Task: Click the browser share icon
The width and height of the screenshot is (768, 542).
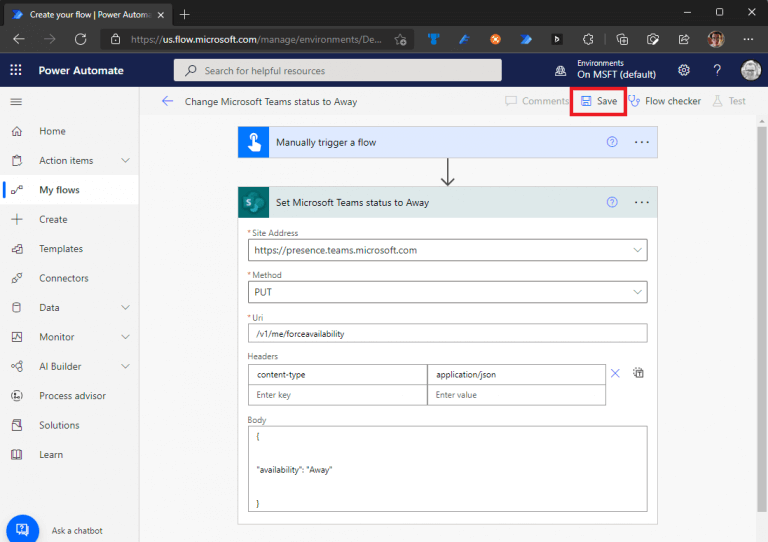Action: click(x=684, y=39)
